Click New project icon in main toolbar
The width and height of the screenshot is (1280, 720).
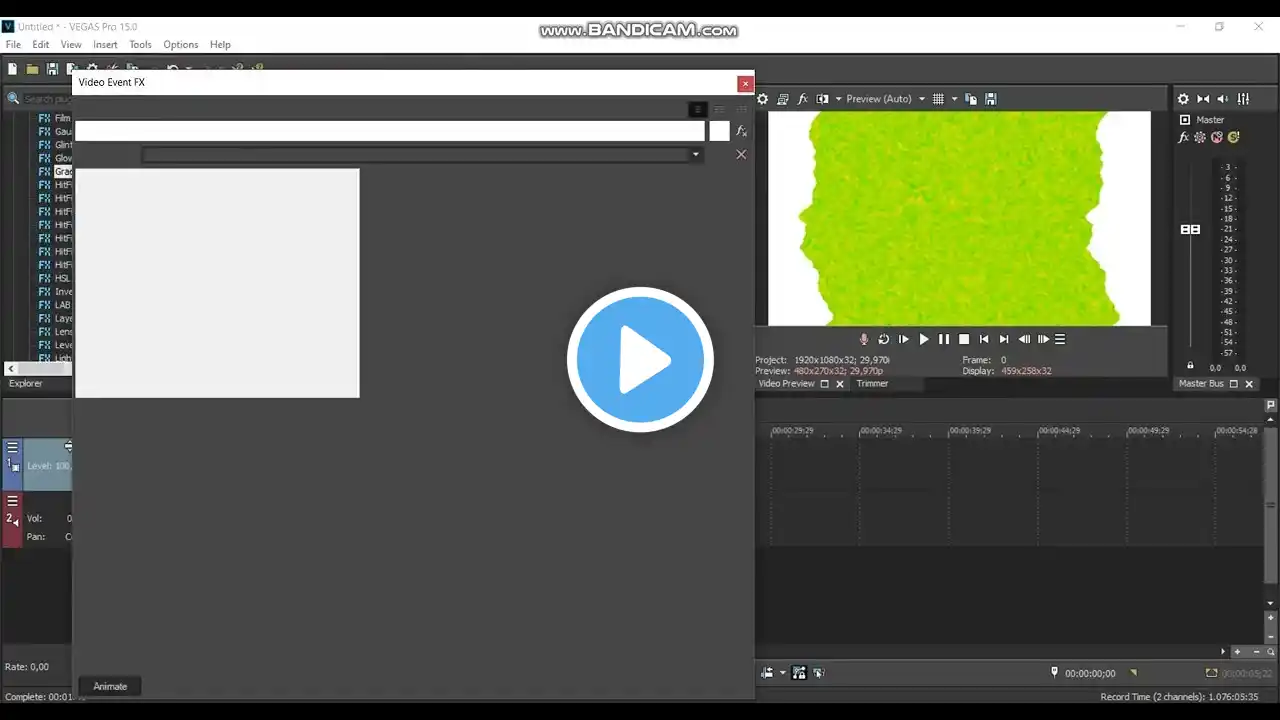click(x=13, y=69)
